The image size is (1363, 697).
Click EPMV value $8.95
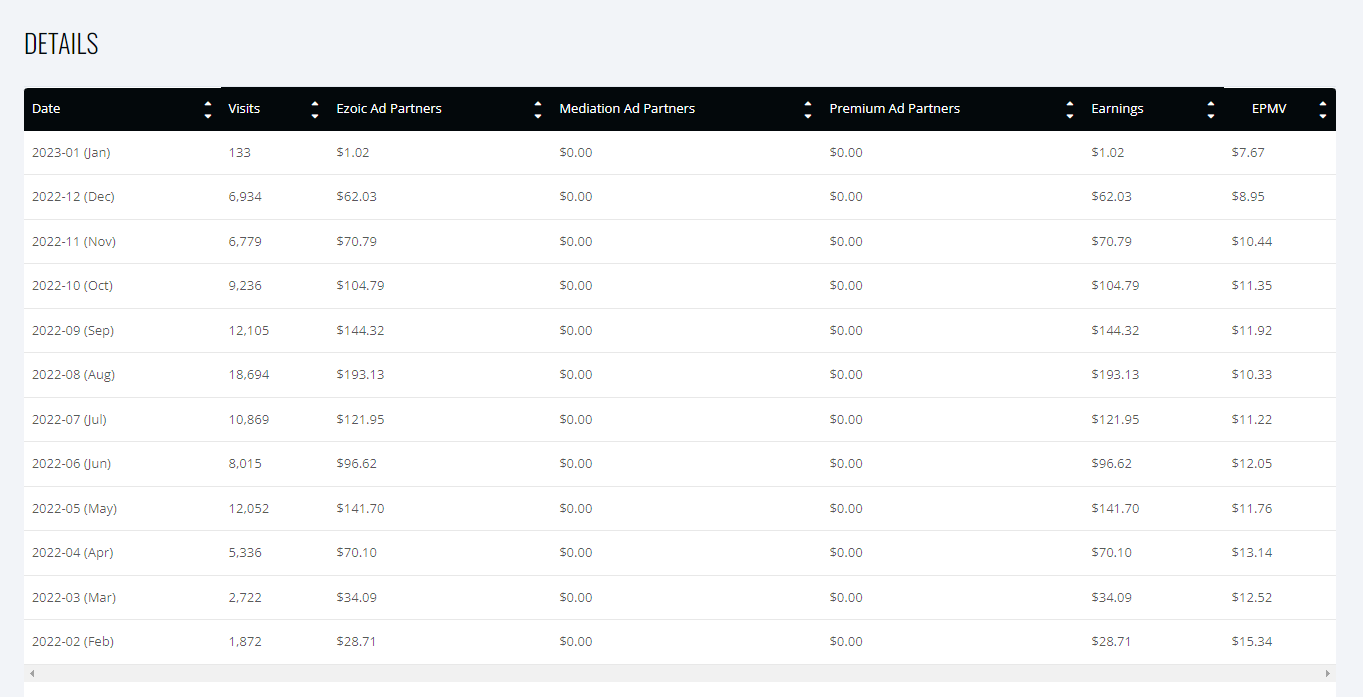click(1248, 197)
